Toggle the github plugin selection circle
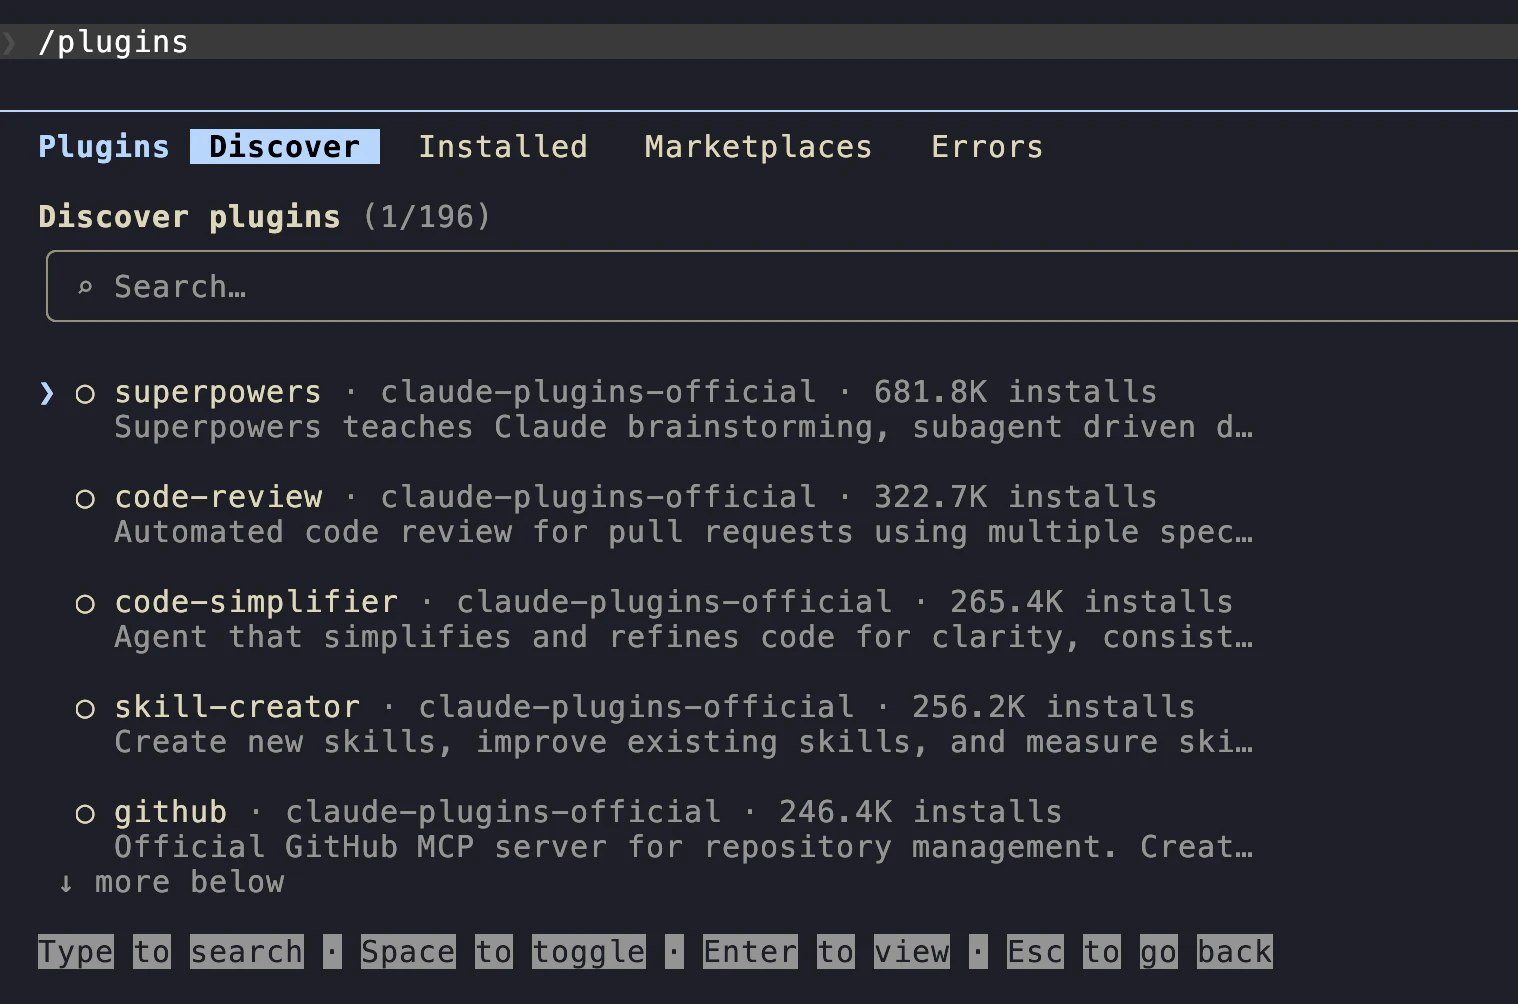The image size is (1518, 1004). tap(85, 814)
